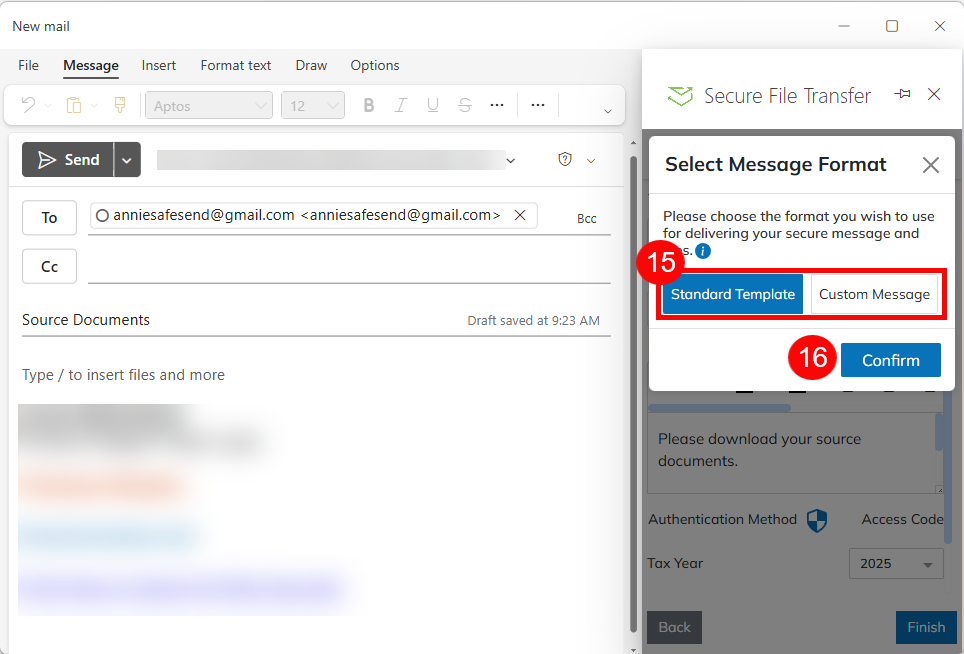Open the font size 12 dropdown
The height and width of the screenshot is (654, 964).
pyautogui.click(x=313, y=105)
